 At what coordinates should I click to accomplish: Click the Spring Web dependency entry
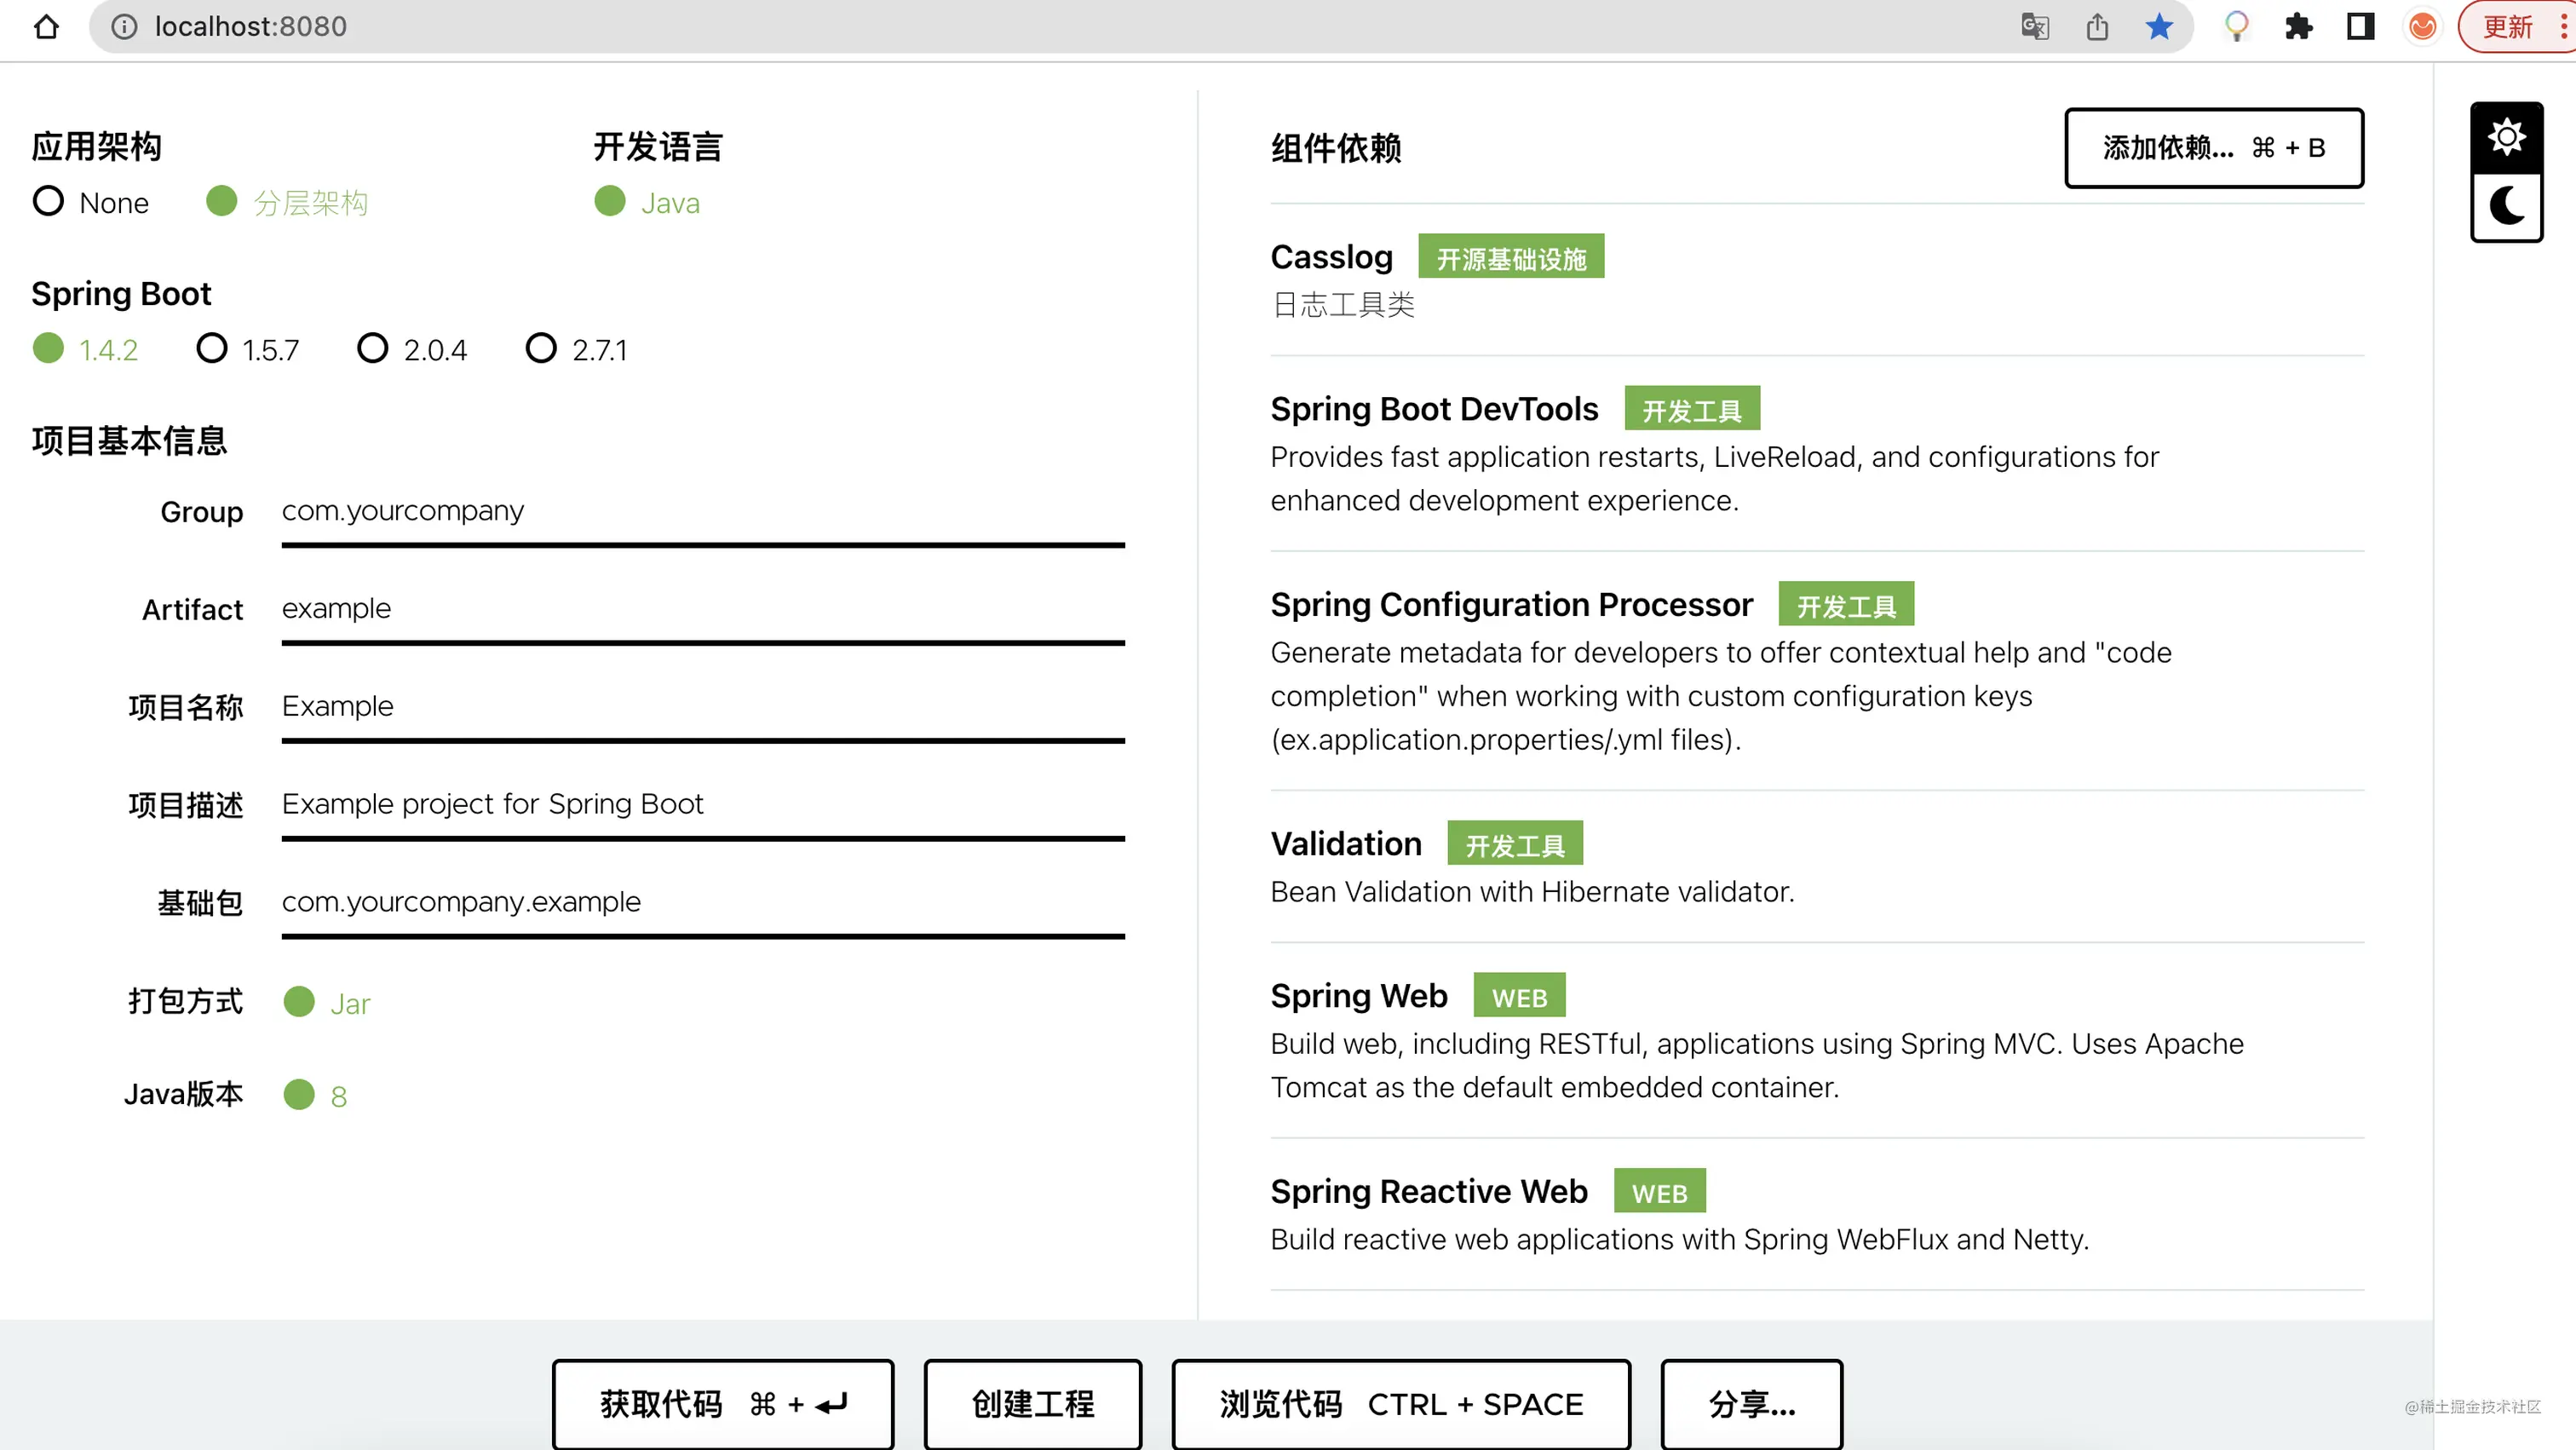[1817, 1041]
